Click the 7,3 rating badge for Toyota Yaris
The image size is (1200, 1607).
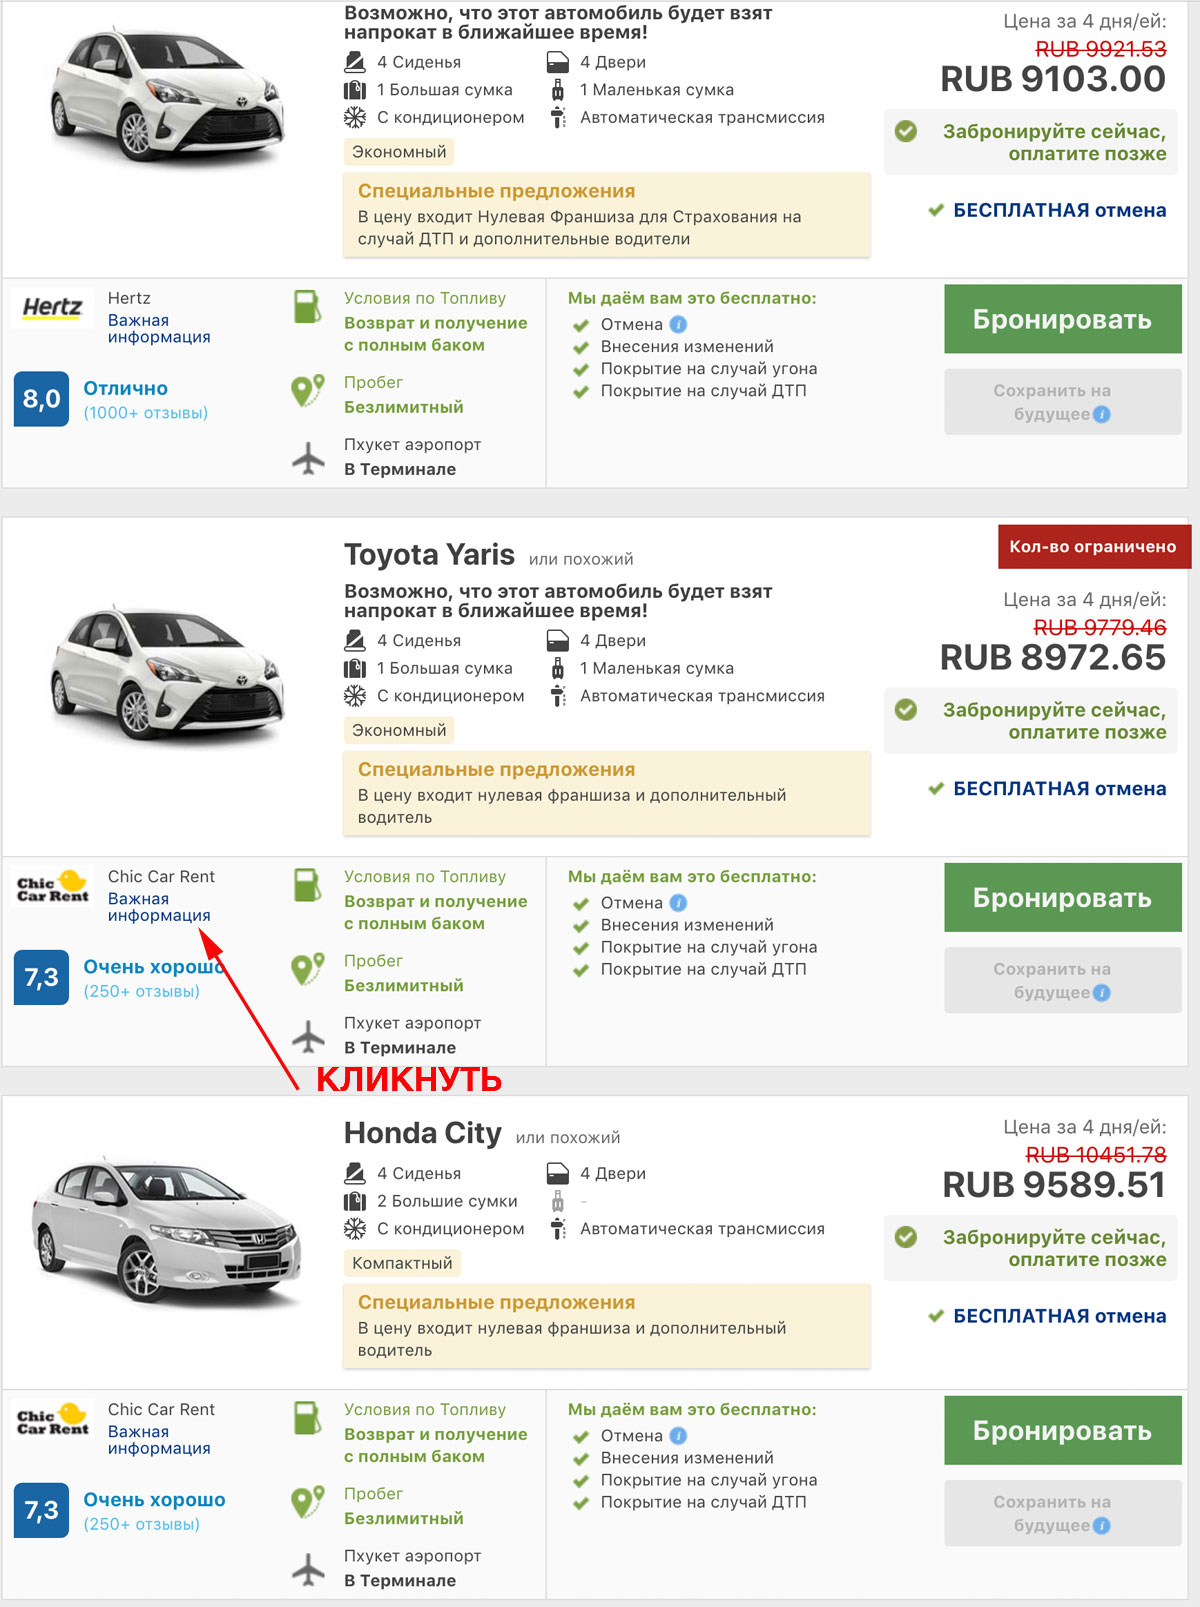41,977
